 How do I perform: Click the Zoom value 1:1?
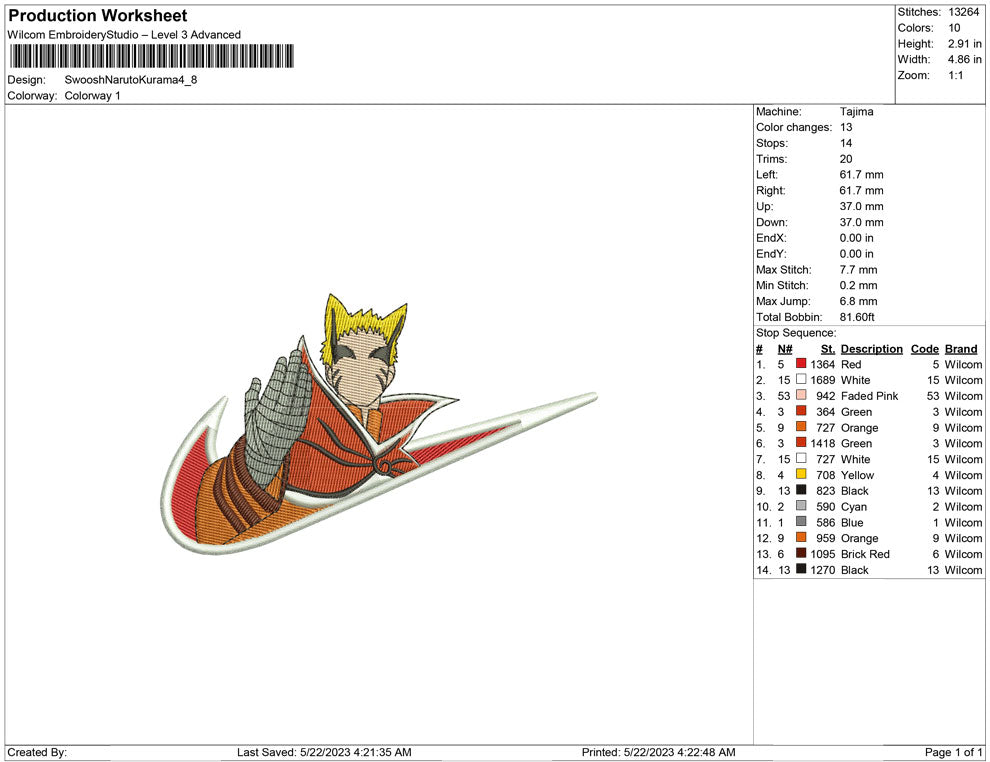pyautogui.click(x=955, y=75)
